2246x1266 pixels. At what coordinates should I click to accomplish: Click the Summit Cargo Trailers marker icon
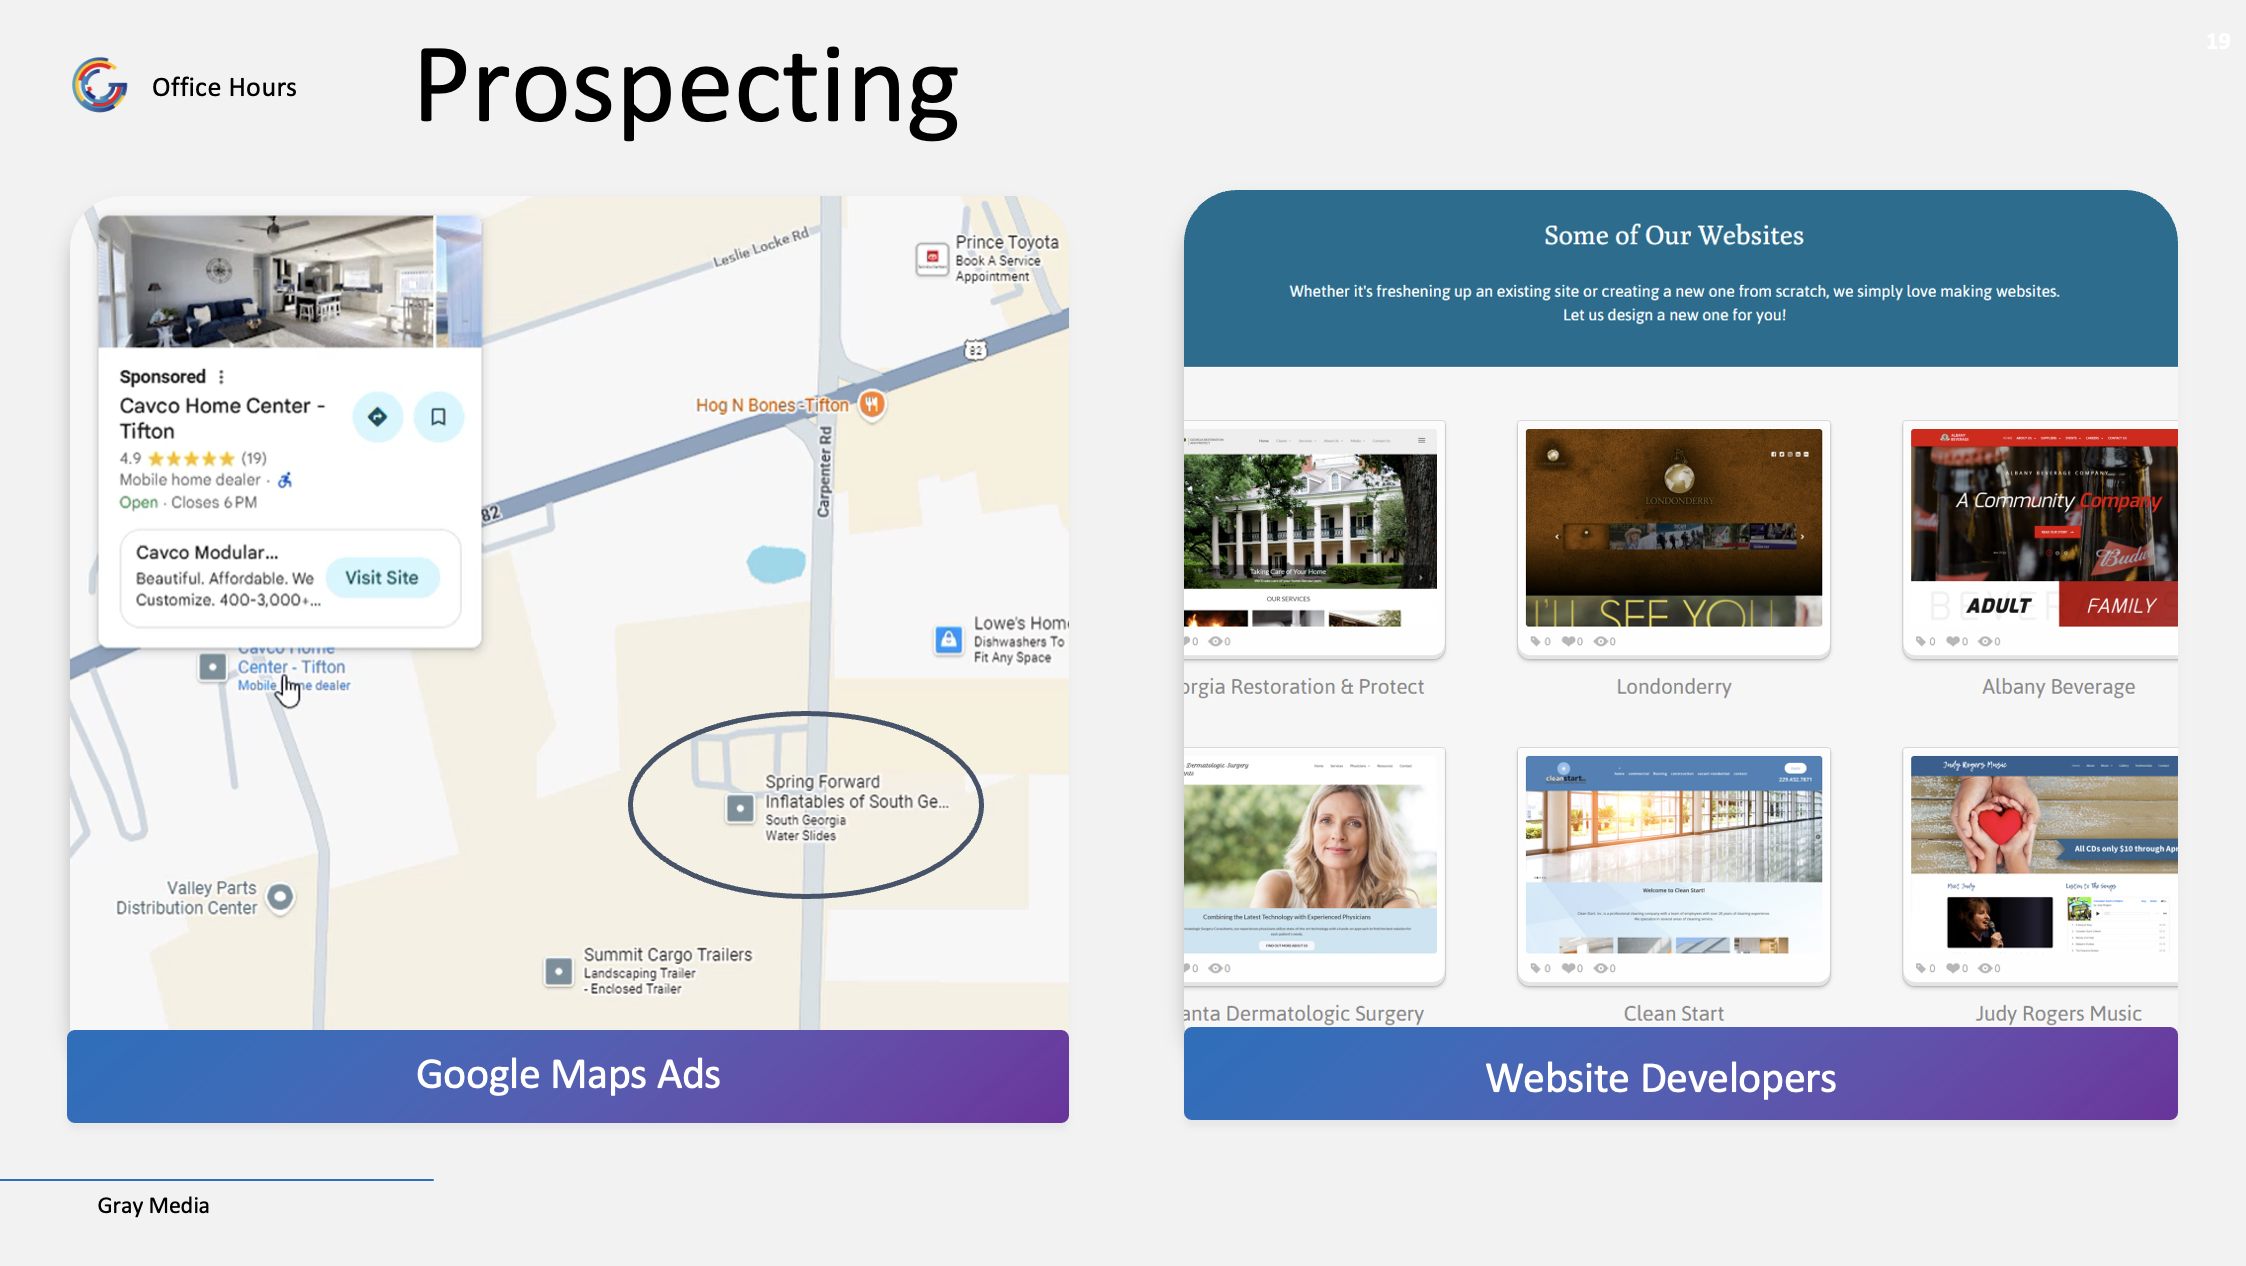[x=558, y=970]
